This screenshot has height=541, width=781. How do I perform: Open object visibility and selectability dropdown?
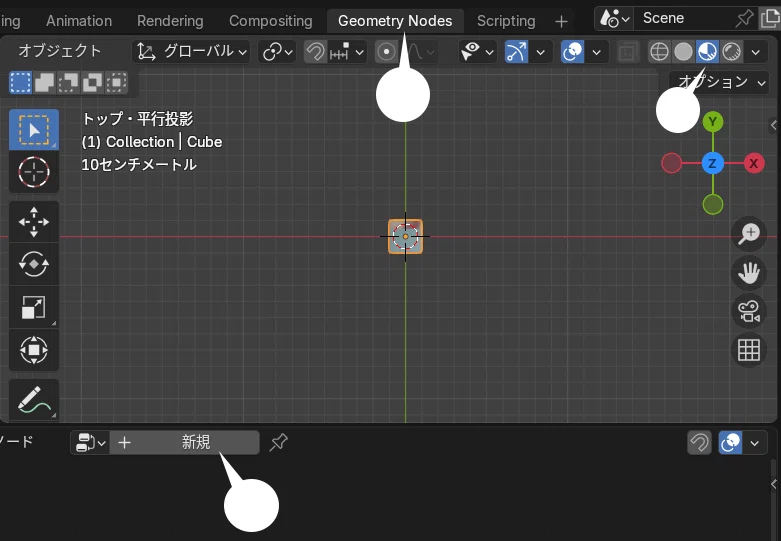tap(477, 51)
